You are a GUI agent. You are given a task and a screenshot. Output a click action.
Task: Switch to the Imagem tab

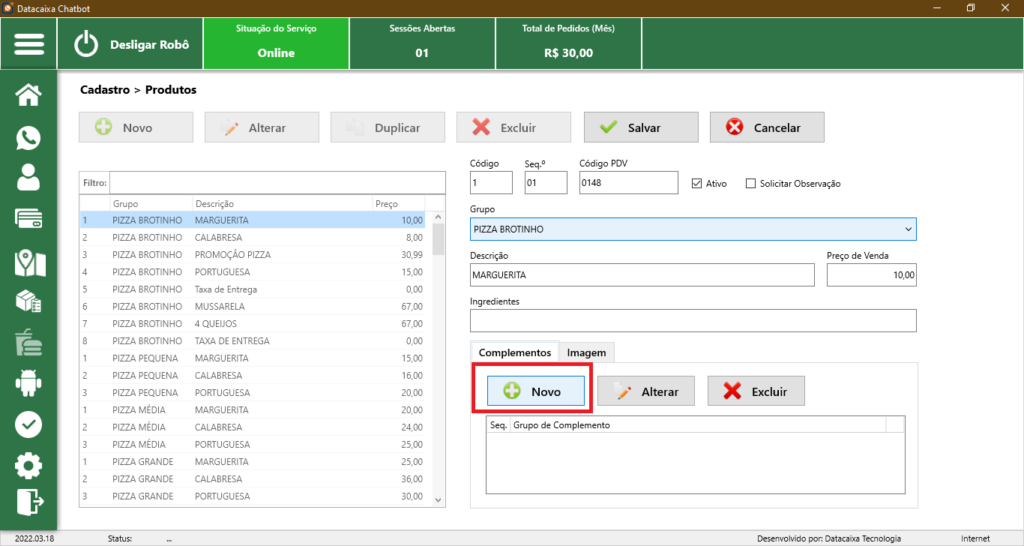586,352
